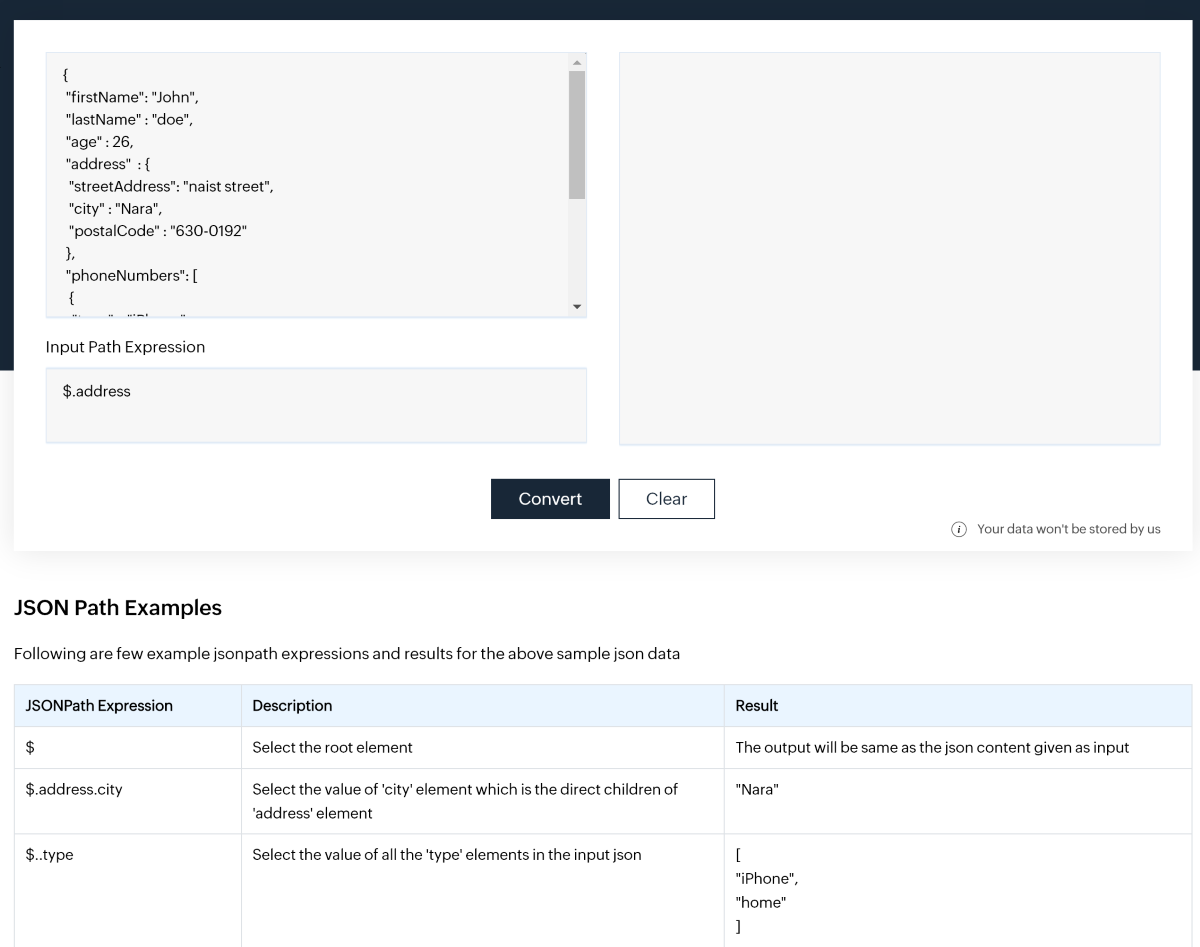Click the JSON input scrollbar thumb
The height and width of the screenshot is (947, 1200).
tap(577, 135)
